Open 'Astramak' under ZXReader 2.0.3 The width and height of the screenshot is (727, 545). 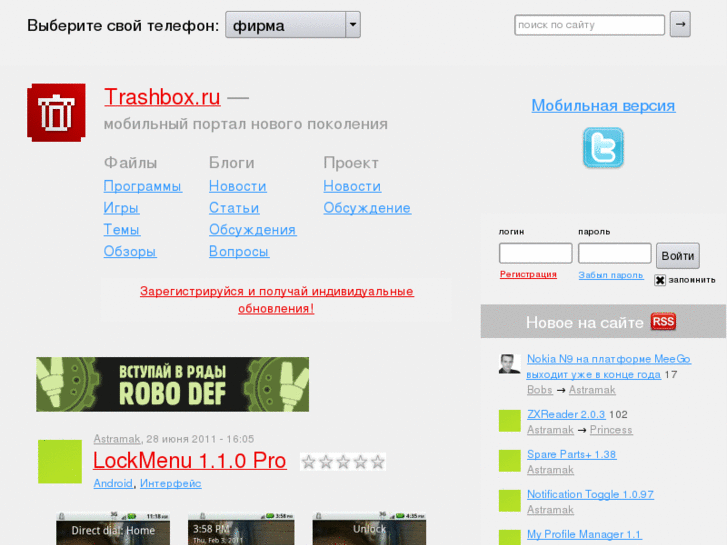[x=550, y=430]
